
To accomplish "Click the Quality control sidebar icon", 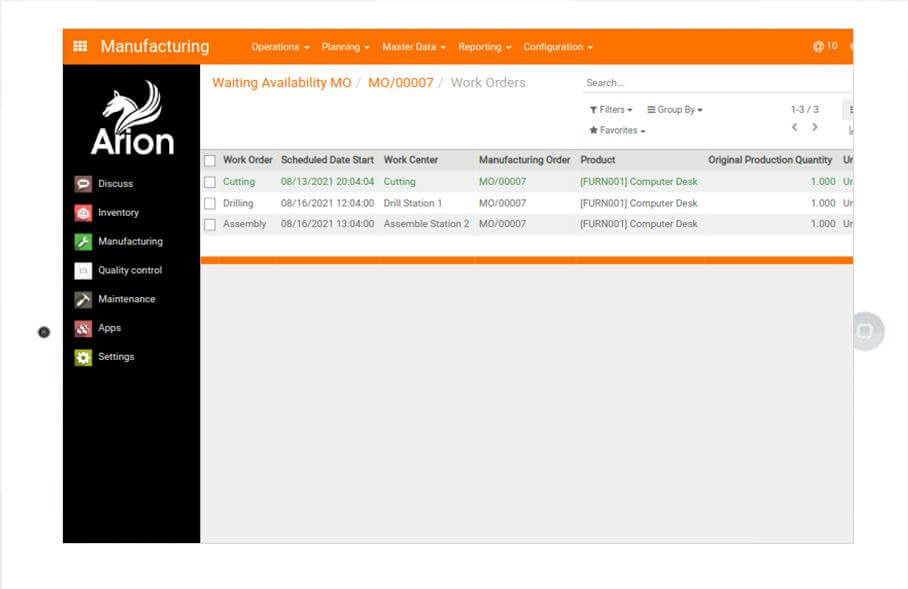I will point(83,270).
